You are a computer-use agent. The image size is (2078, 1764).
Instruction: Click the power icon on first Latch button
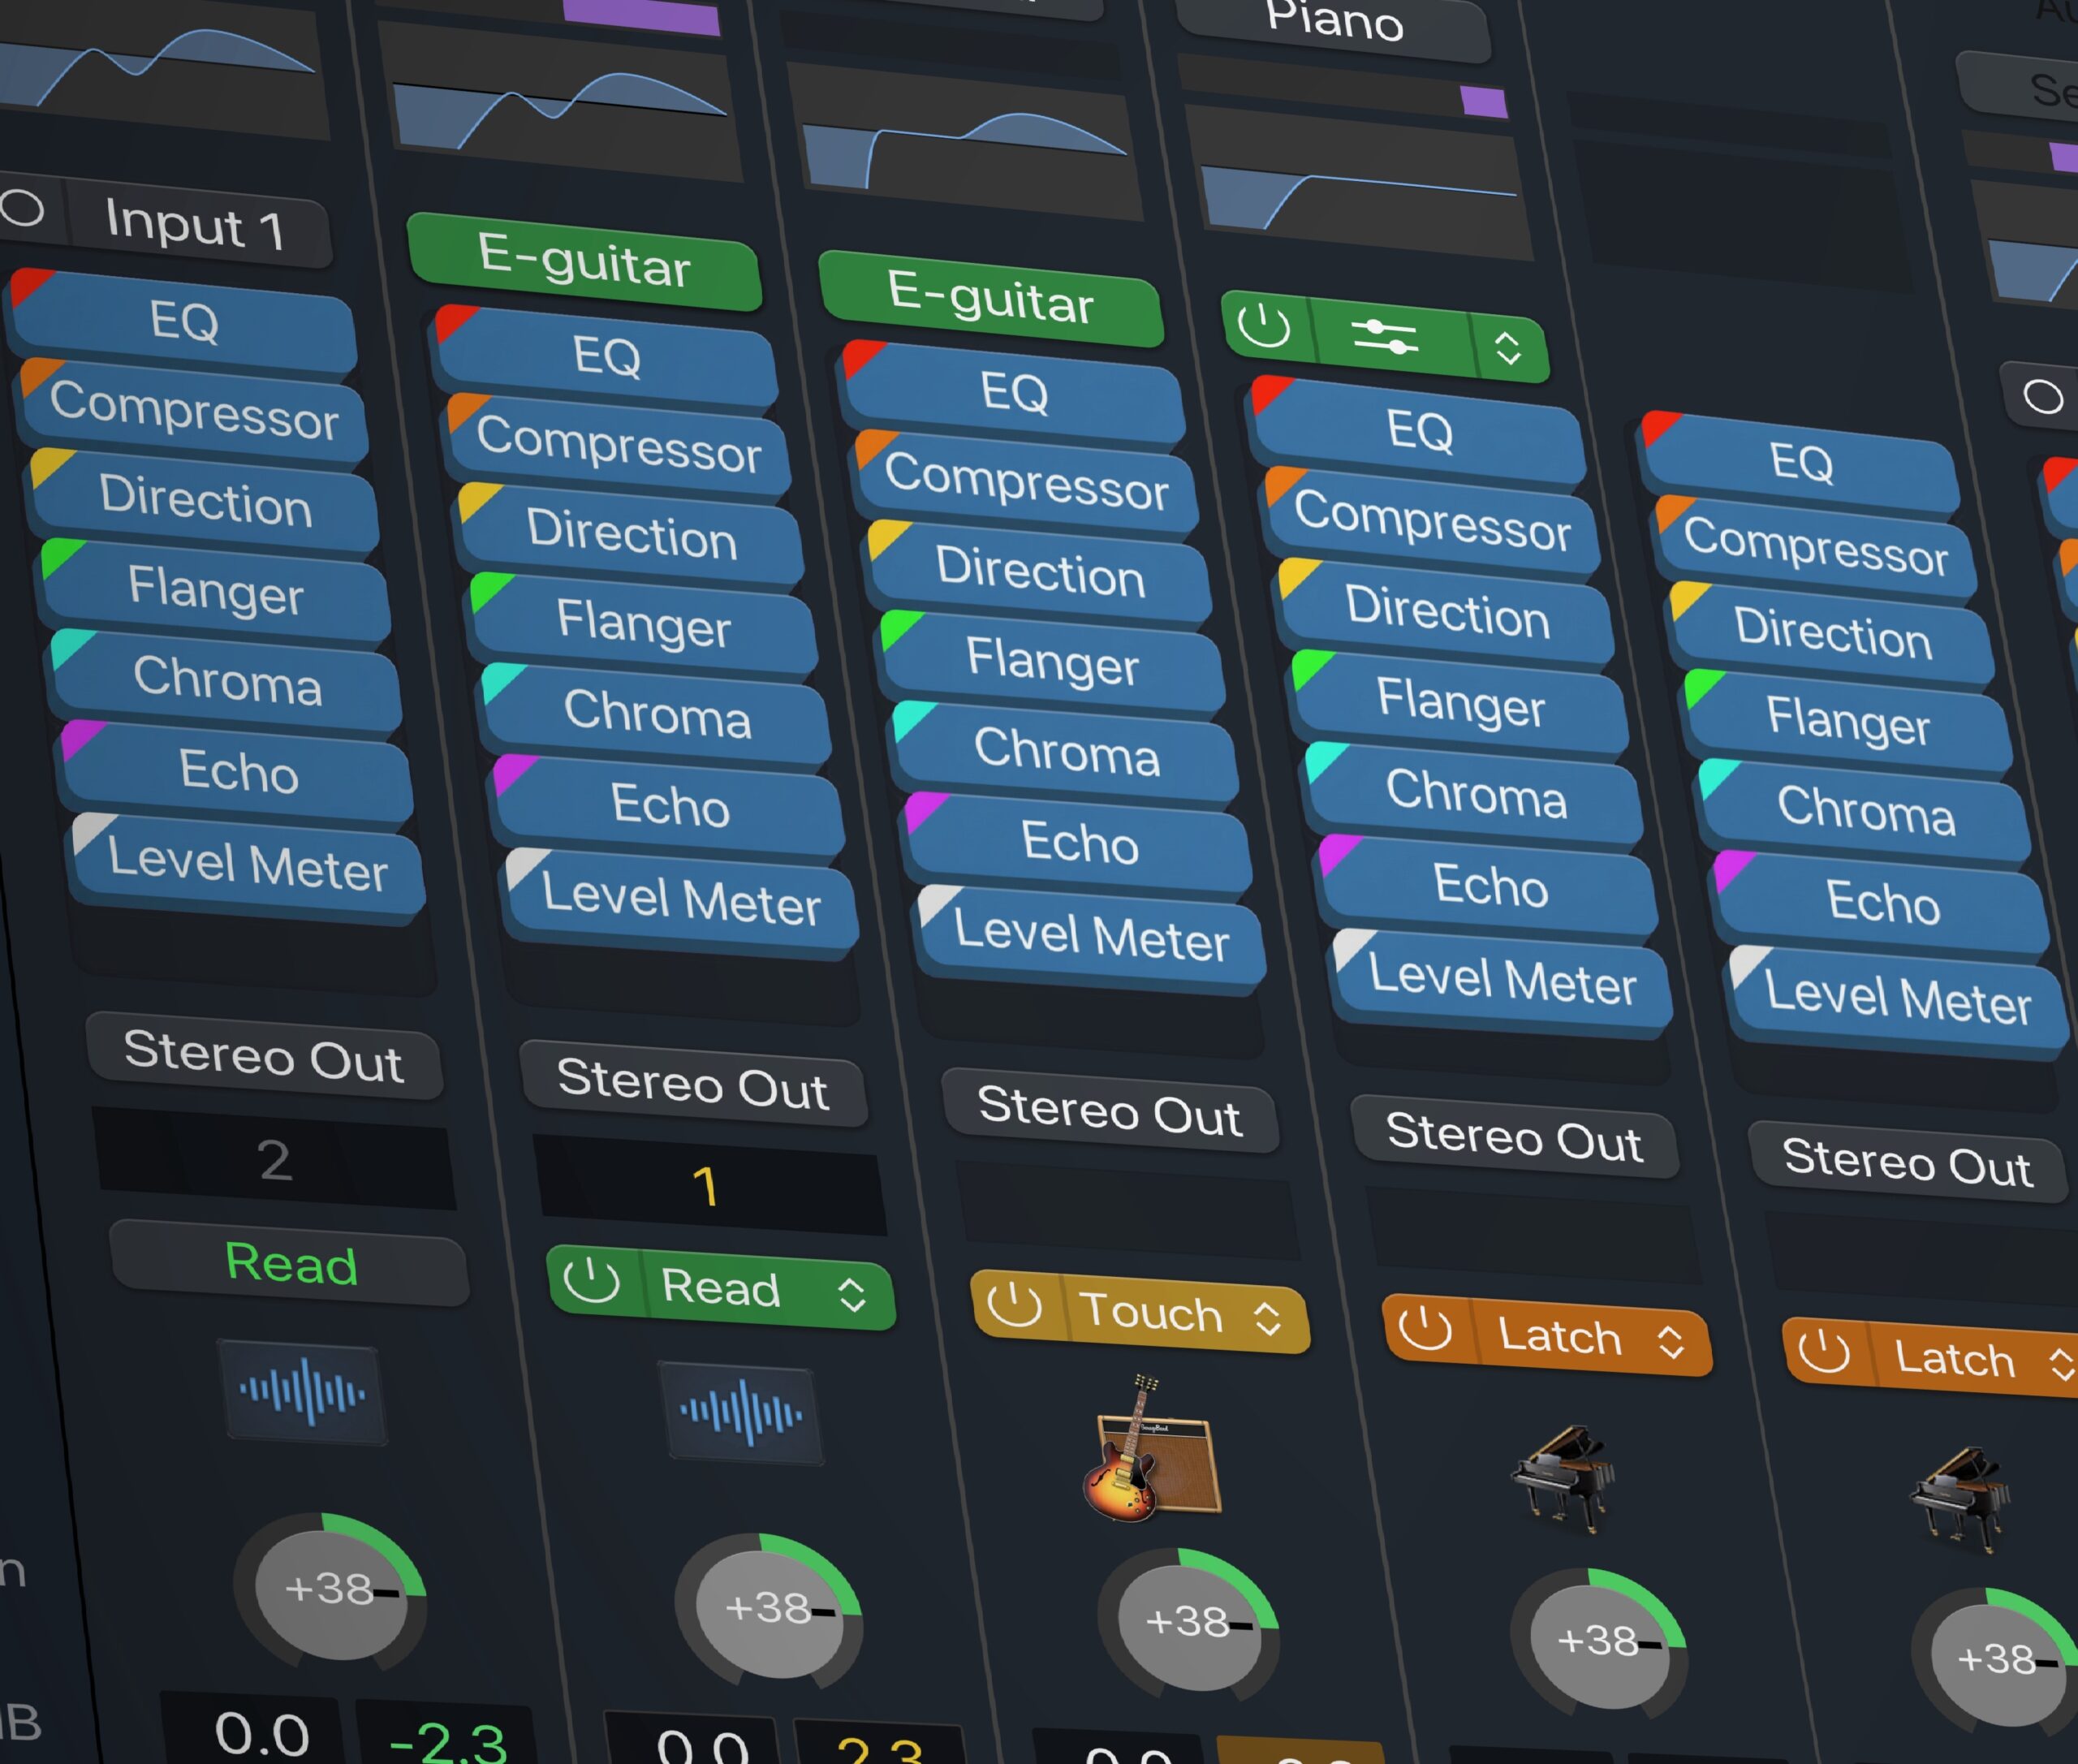pyautogui.click(x=1424, y=1328)
